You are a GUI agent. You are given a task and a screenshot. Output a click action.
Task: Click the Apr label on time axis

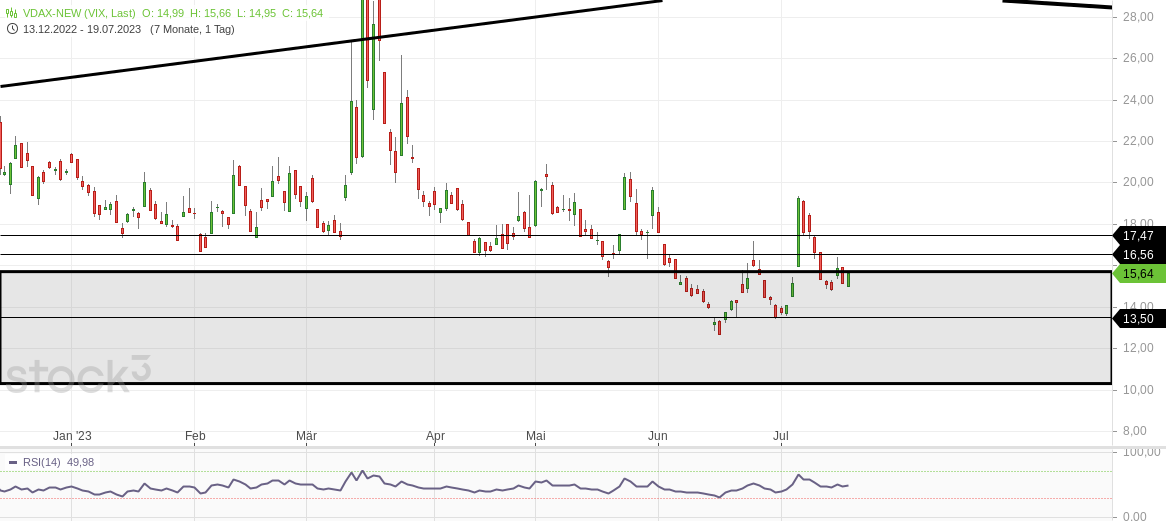point(435,436)
